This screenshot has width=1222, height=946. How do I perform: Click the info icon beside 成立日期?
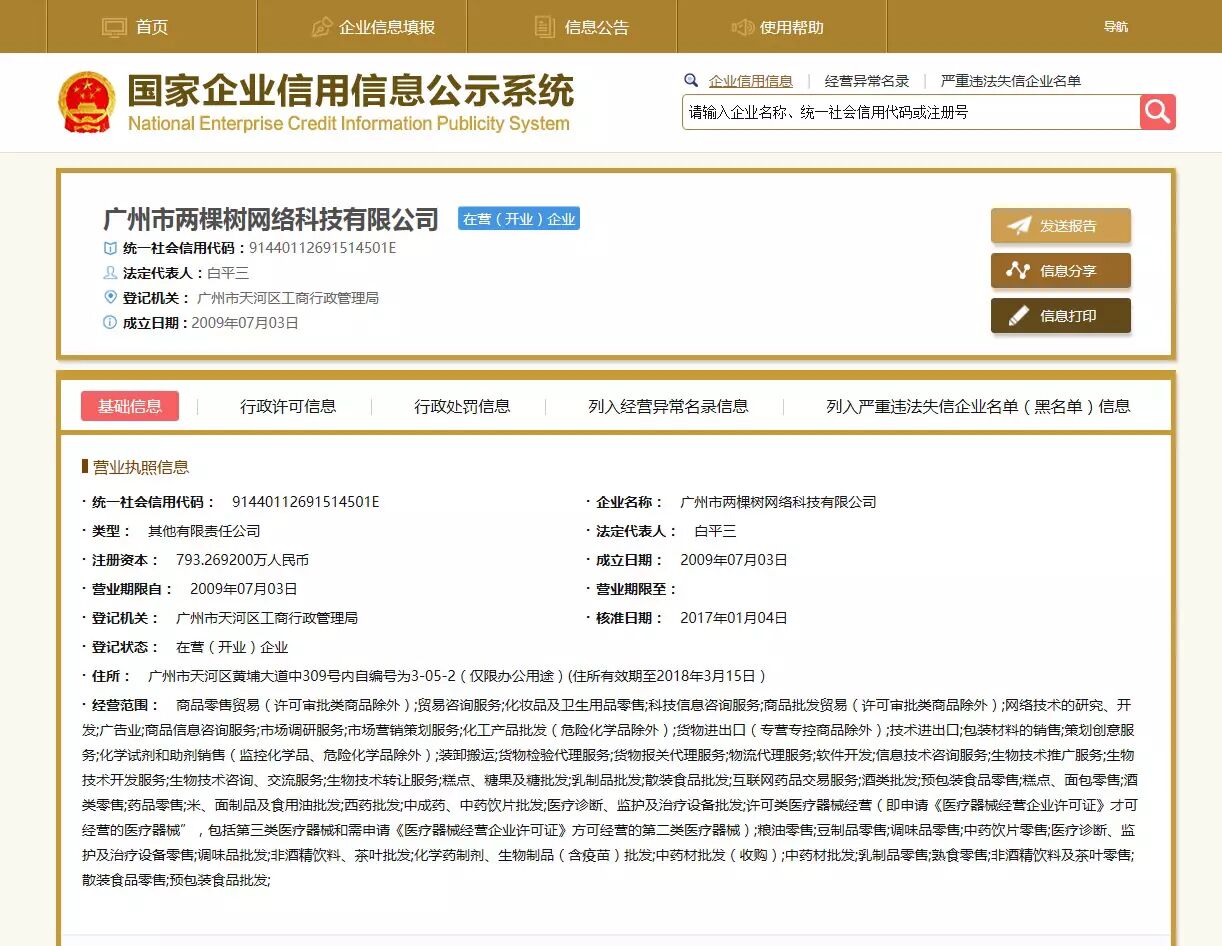tap(110, 323)
